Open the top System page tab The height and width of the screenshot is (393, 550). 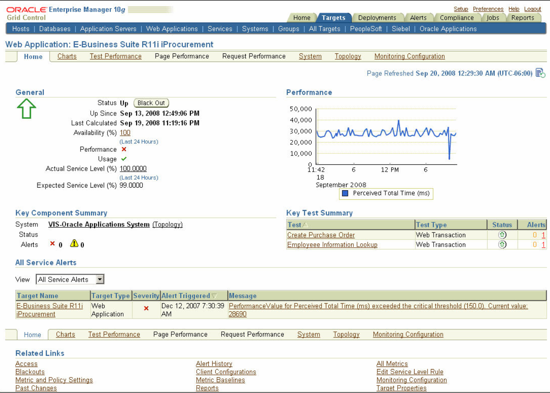pos(310,56)
